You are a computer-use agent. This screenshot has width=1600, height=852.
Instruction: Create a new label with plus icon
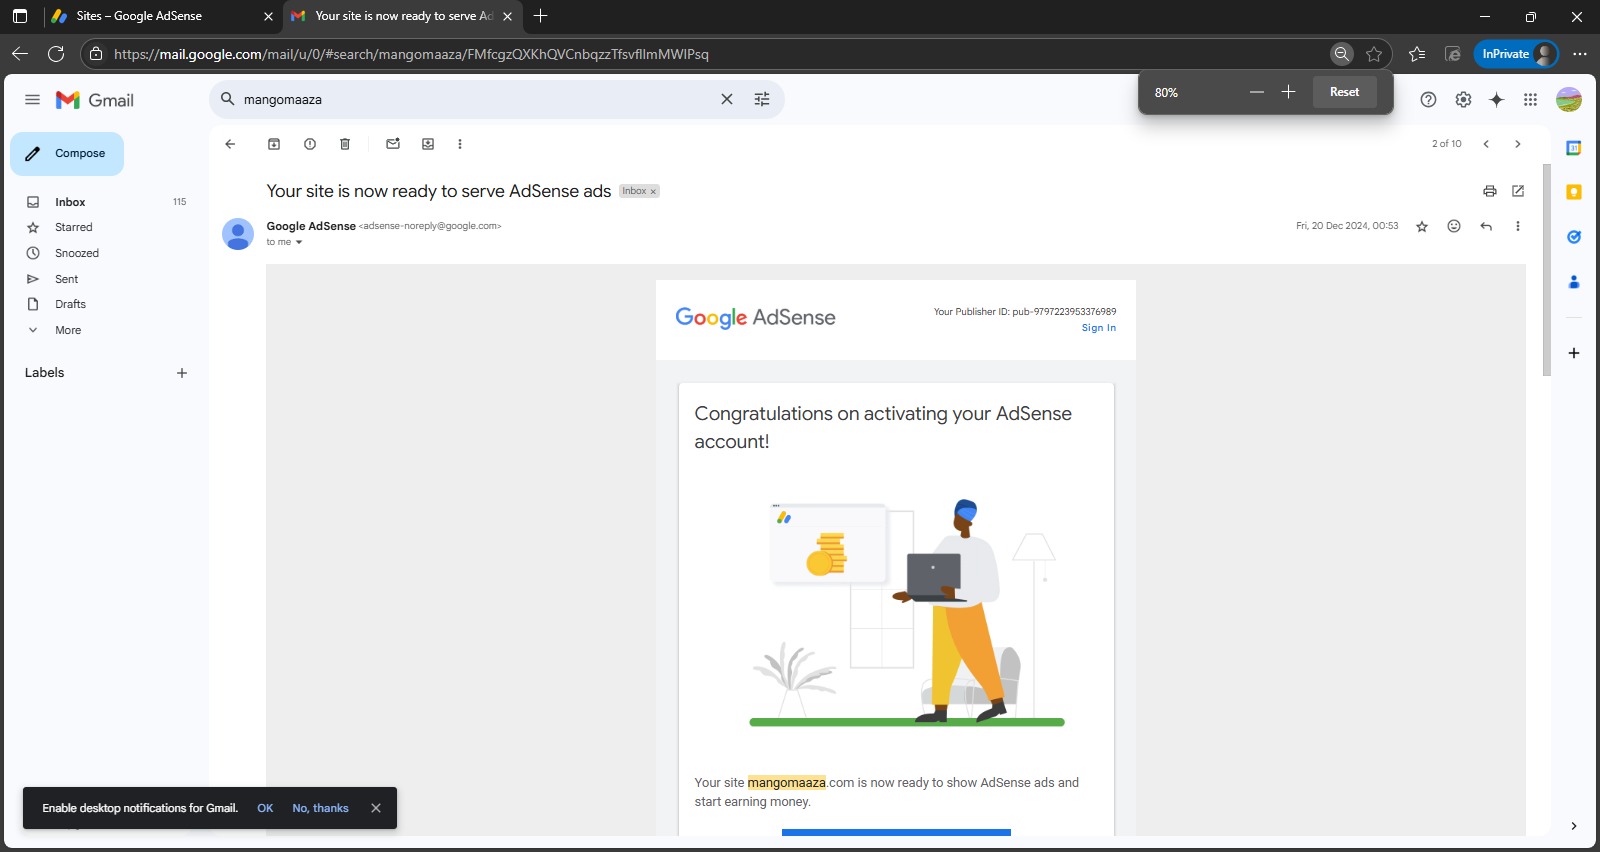pyautogui.click(x=182, y=373)
